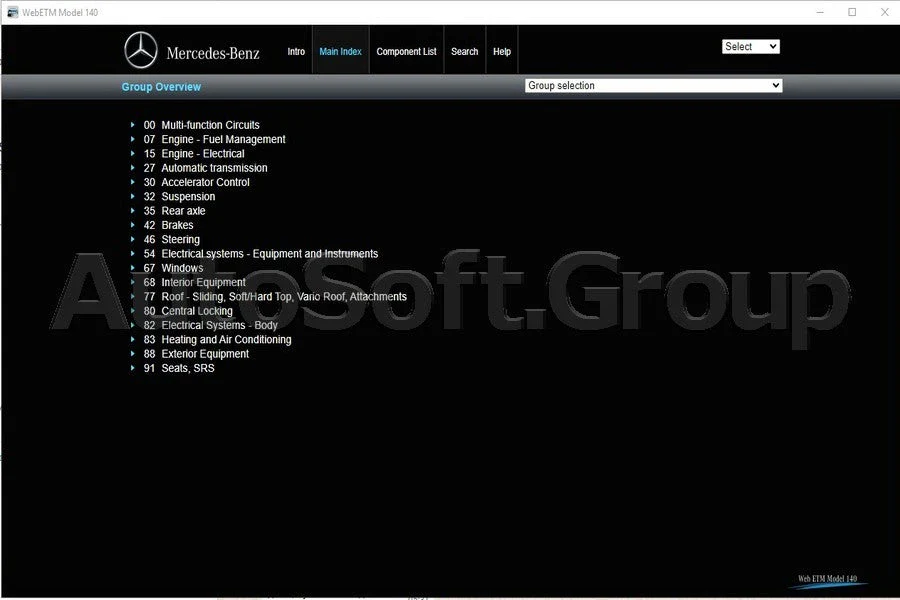Screen dimensions: 900x600
Task: Expand the 00 Multi-function Circuits group
Action: point(134,124)
